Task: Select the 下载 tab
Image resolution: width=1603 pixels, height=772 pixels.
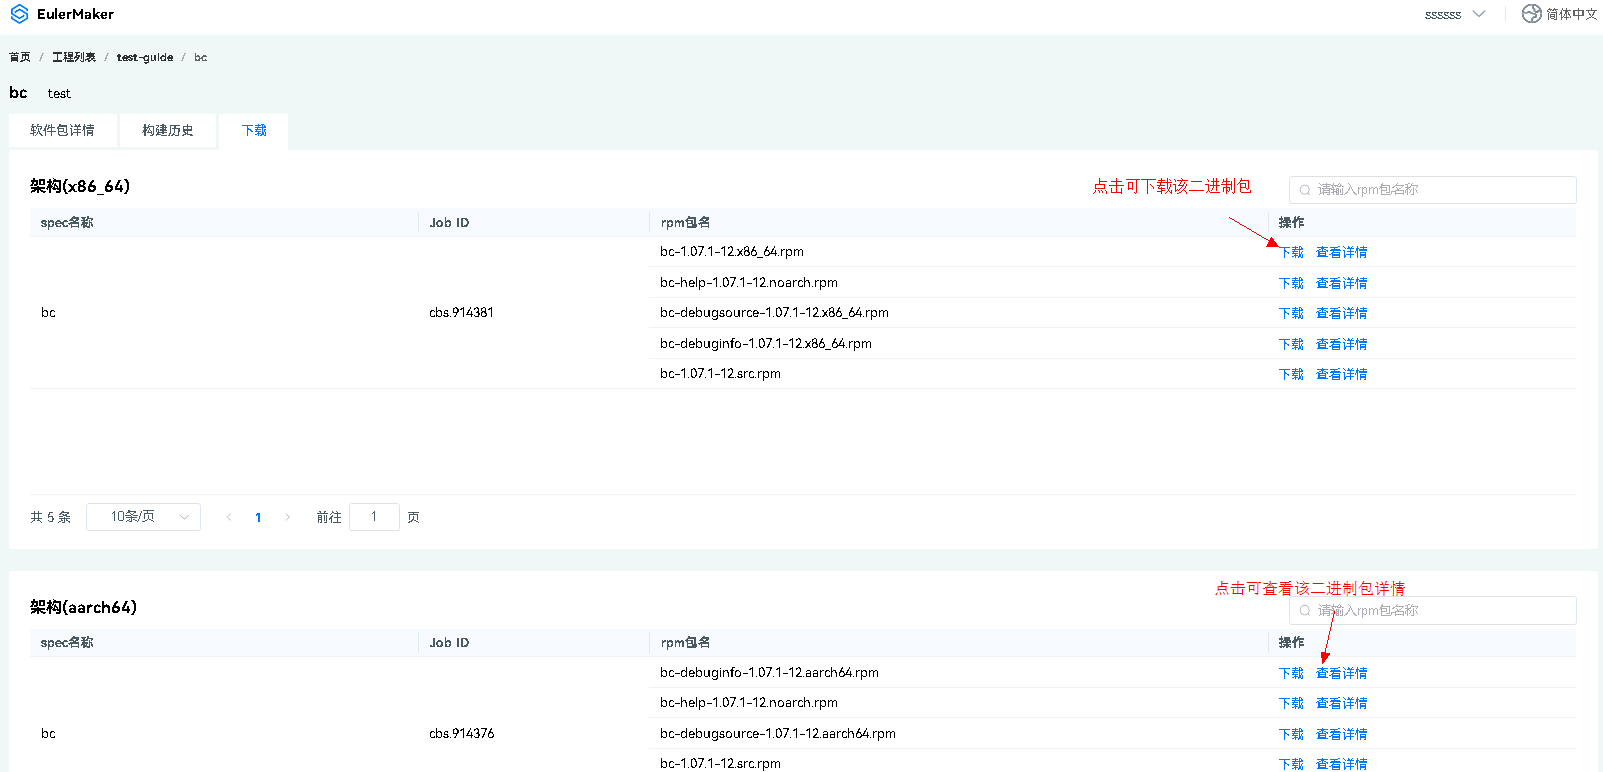Action: pyautogui.click(x=254, y=130)
